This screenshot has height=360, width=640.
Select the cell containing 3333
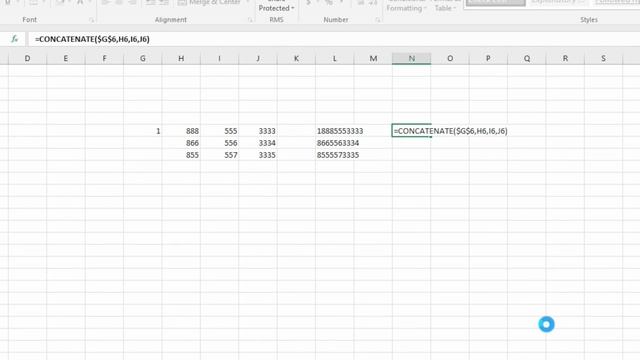point(258,131)
